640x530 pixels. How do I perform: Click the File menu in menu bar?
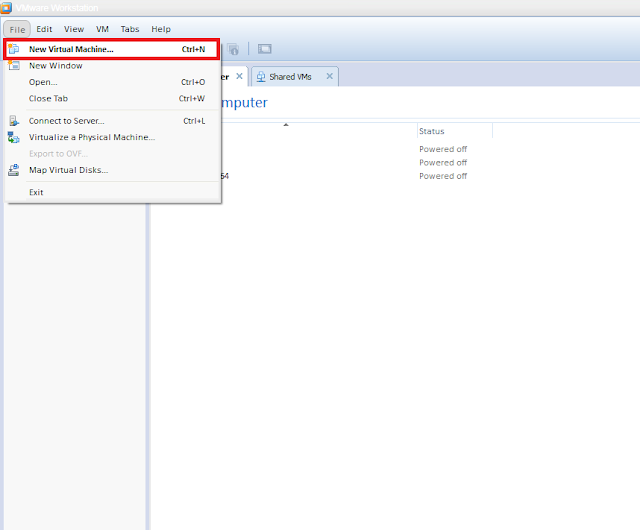pos(17,29)
